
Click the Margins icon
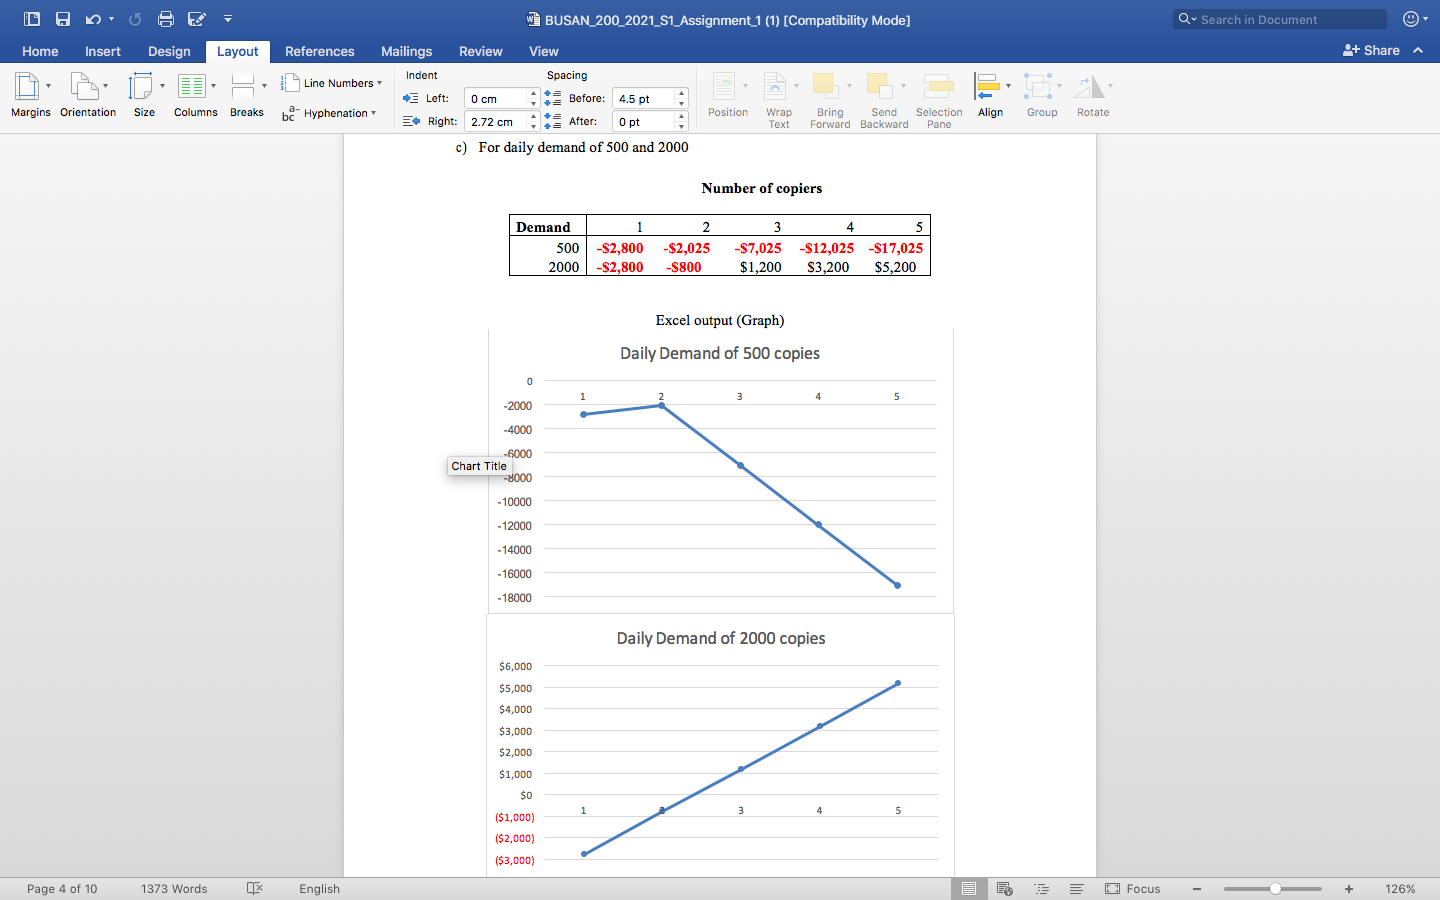click(x=27, y=87)
